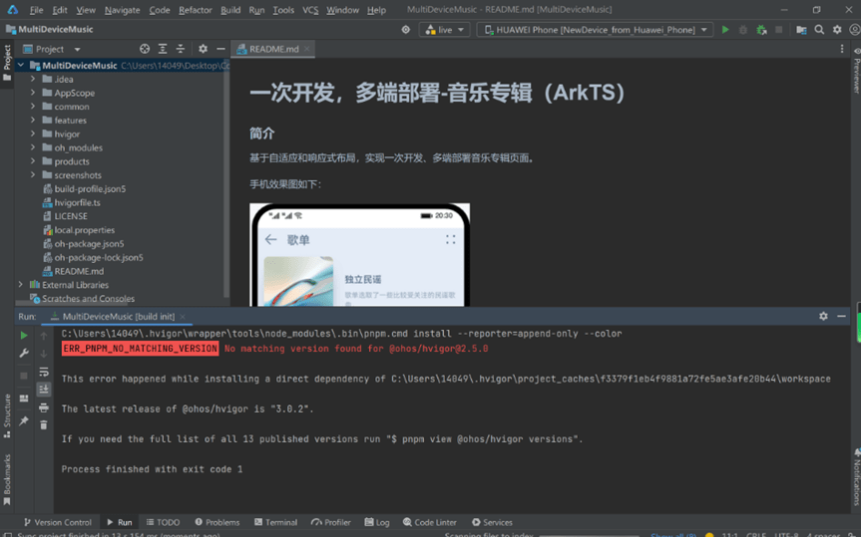The width and height of the screenshot is (861, 537).
Task: Close the README.md editor tab
Action: coord(307,49)
